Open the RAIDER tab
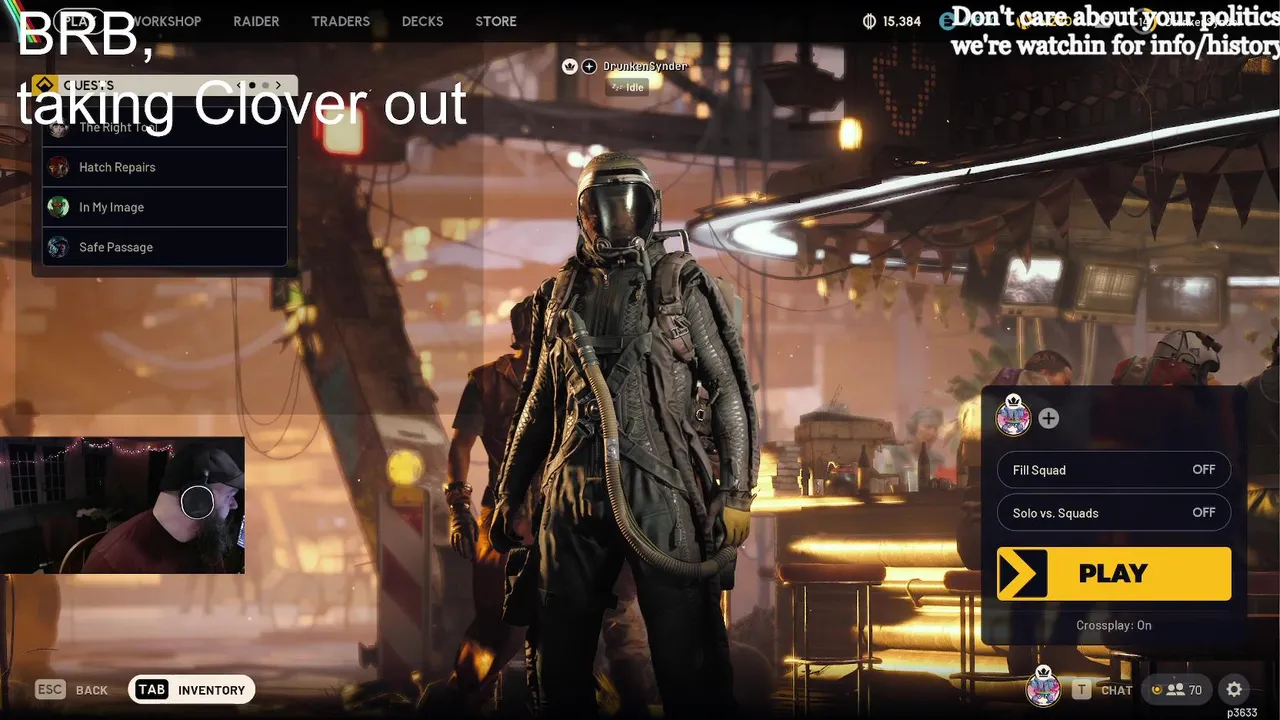The width and height of the screenshot is (1280, 720). pos(256,21)
